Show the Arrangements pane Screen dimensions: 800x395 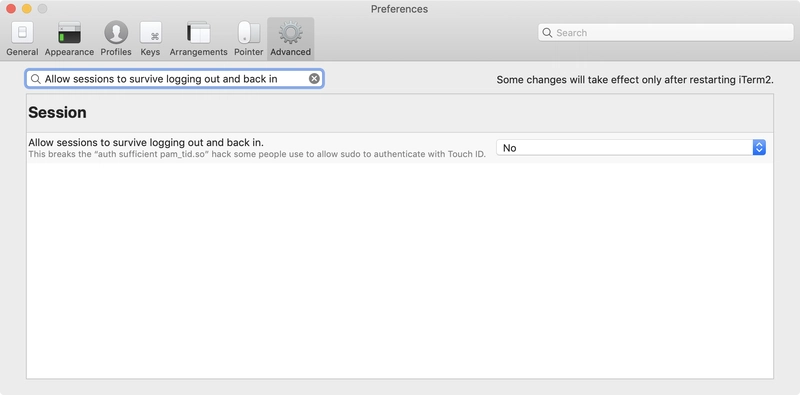point(198,39)
